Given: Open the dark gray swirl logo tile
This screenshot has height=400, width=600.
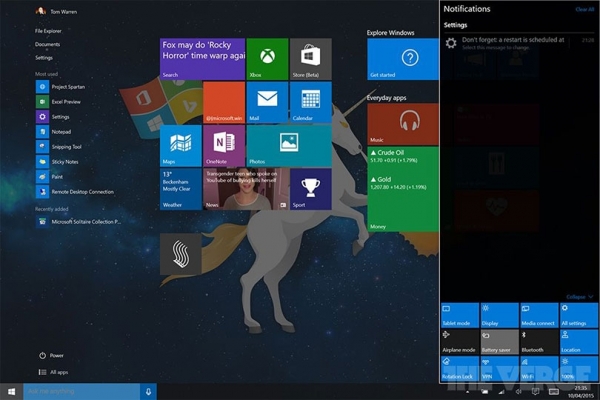Looking at the screenshot, I should pos(181,254).
